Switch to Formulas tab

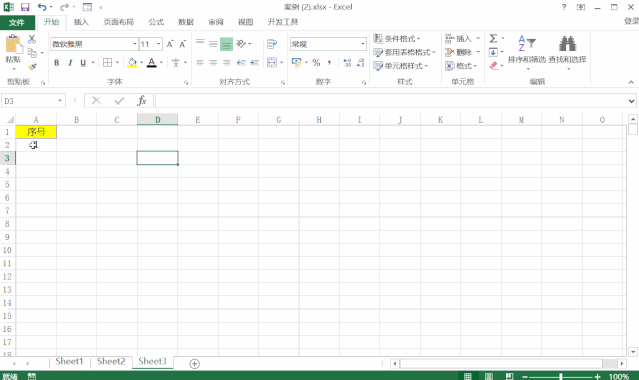156,22
